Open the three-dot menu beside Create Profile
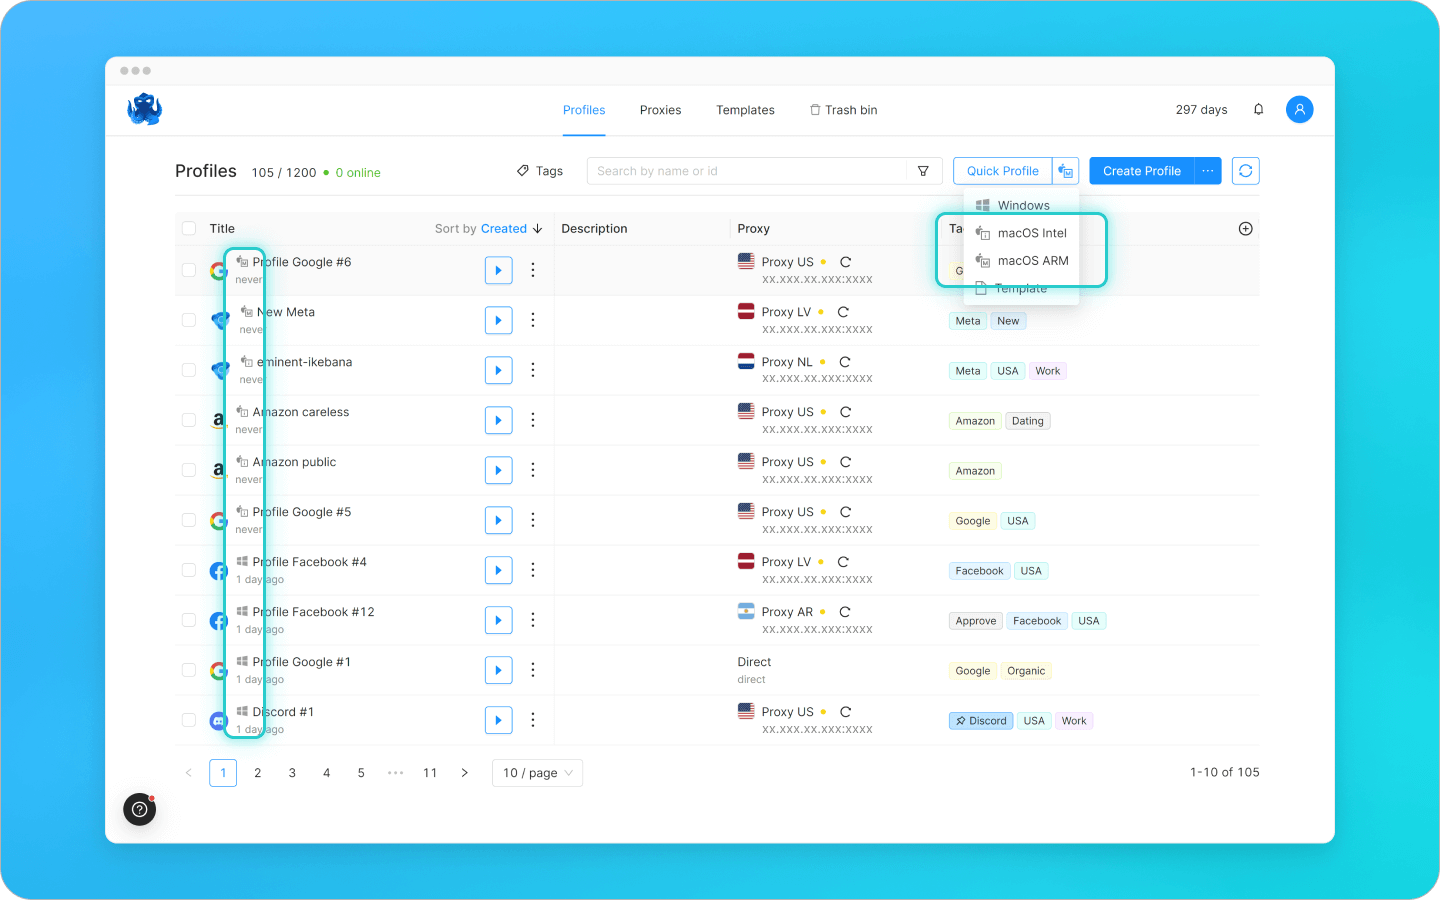 [x=1207, y=171]
